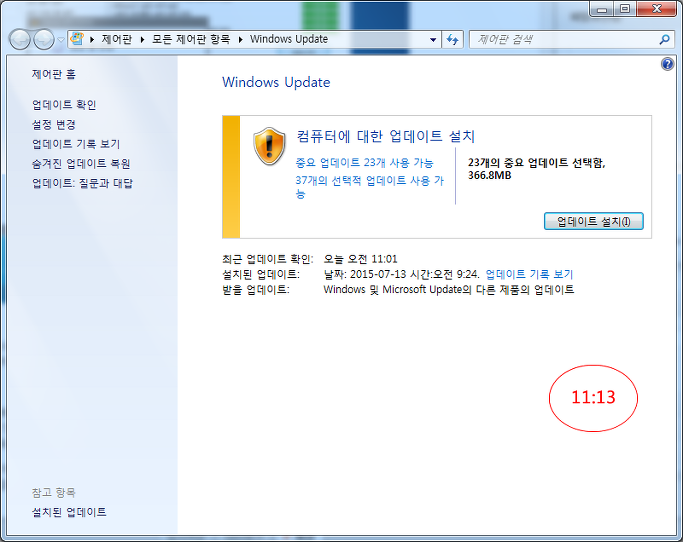Open 업데이트 기록 보기 in the sidebar
The height and width of the screenshot is (542, 683).
coord(76,144)
